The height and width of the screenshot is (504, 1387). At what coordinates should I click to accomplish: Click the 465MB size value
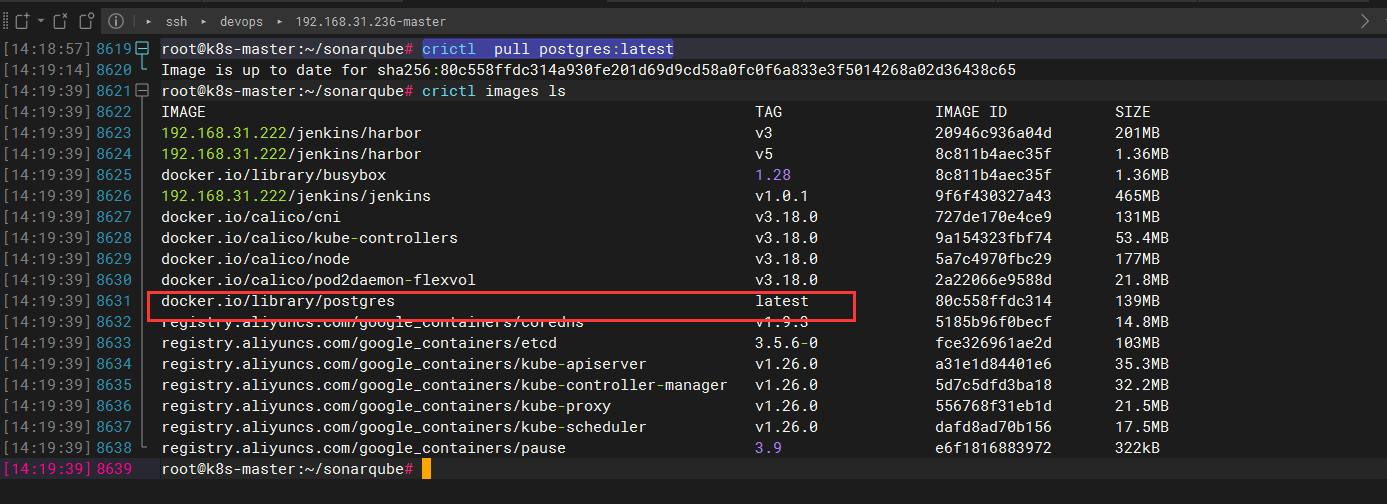click(1137, 196)
